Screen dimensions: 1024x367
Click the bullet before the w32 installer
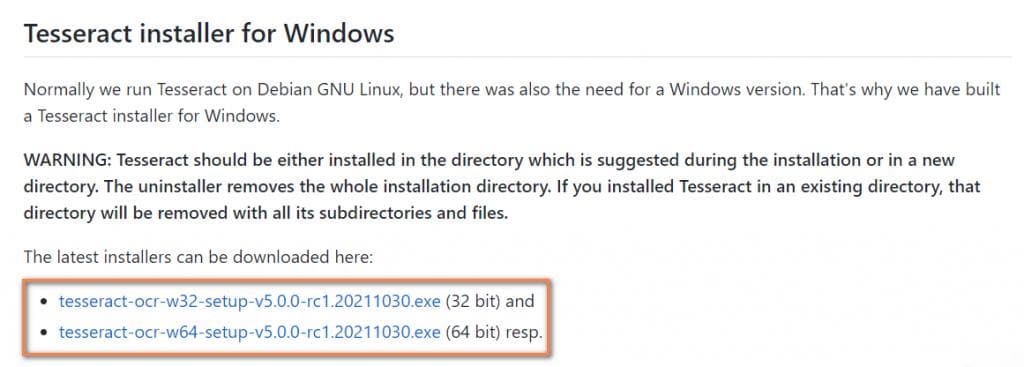(x=44, y=302)
